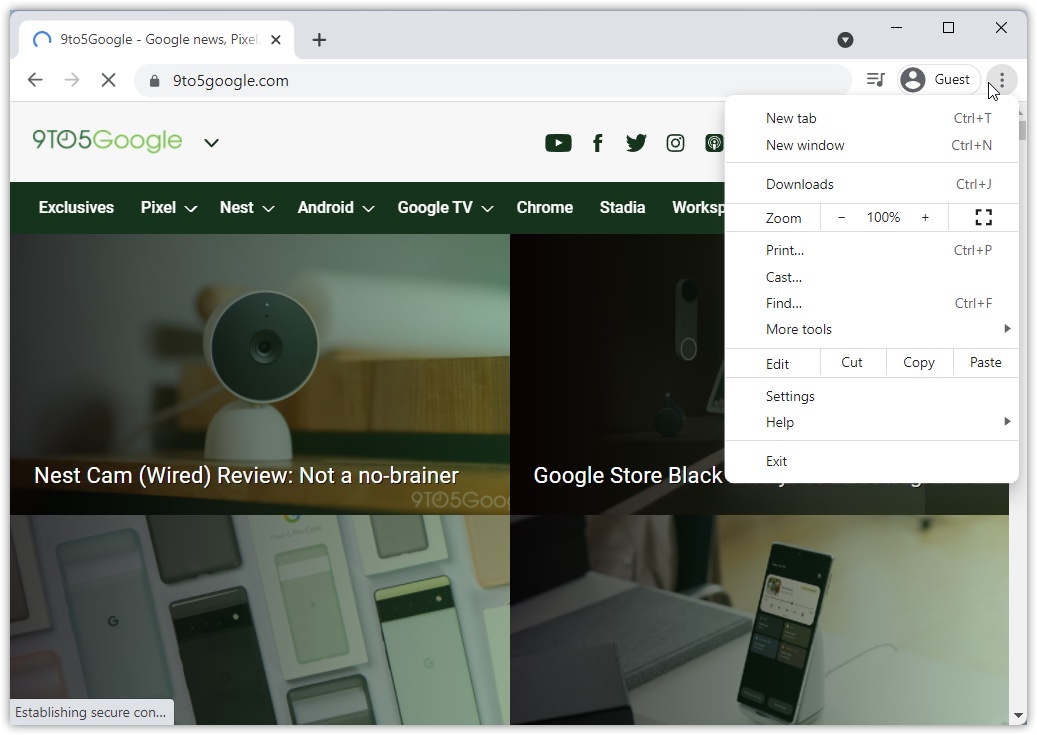Screen dimensions: 1037x735
Task: Click the media control icon in toolbar
Action: (x=875, y=80)
